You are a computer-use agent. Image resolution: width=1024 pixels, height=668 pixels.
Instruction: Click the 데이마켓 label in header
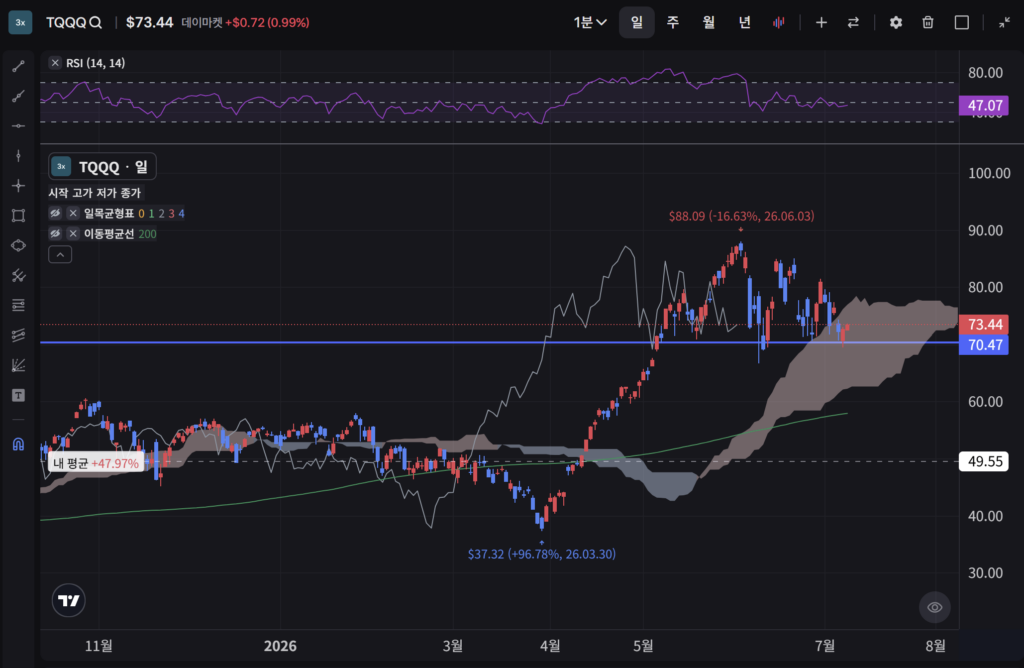pos(202,22)
